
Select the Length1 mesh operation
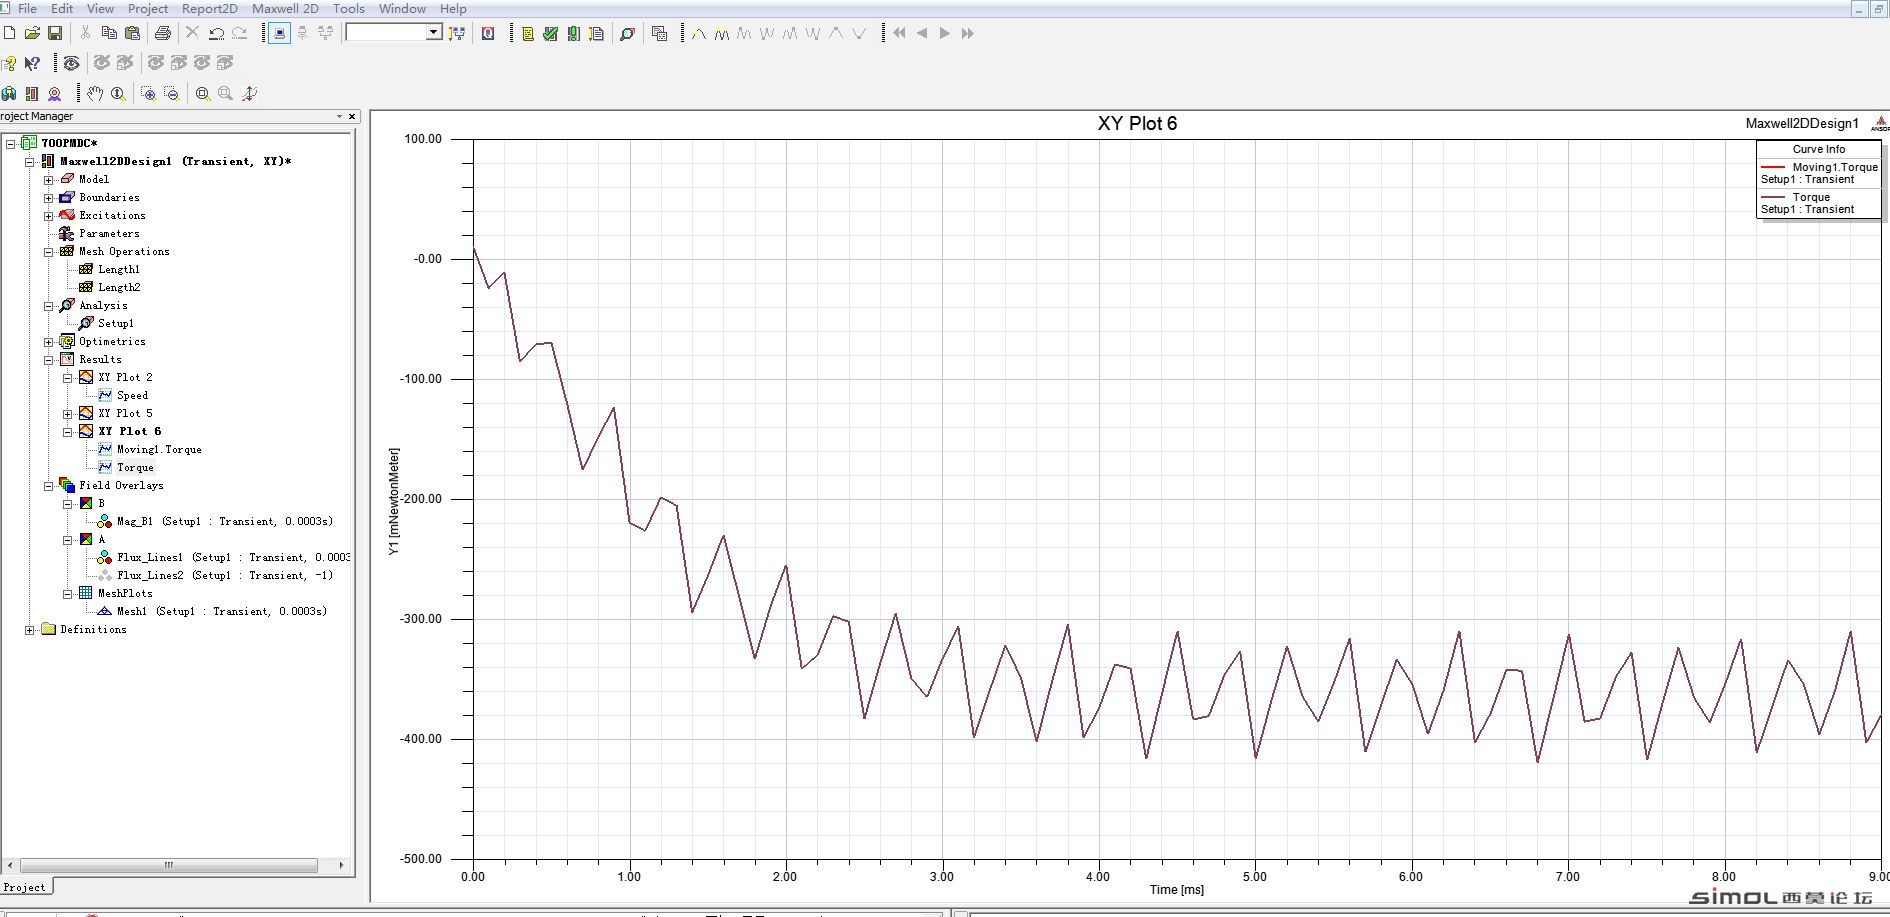tap(119, 270)
